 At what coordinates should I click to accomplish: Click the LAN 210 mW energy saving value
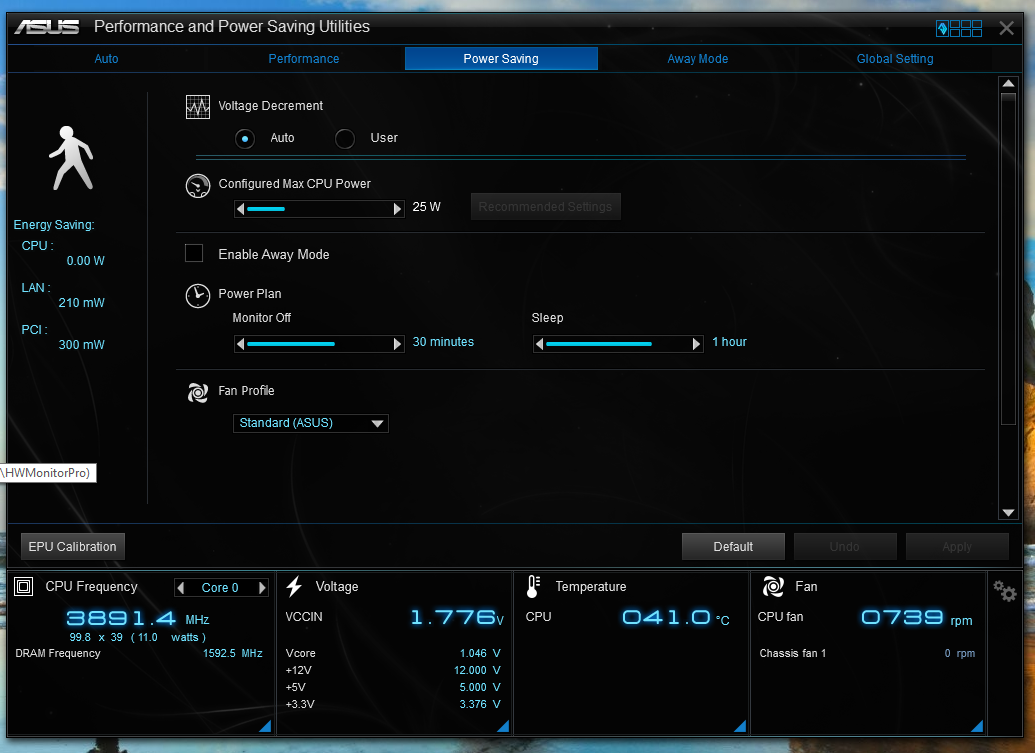tap(81, 303)
